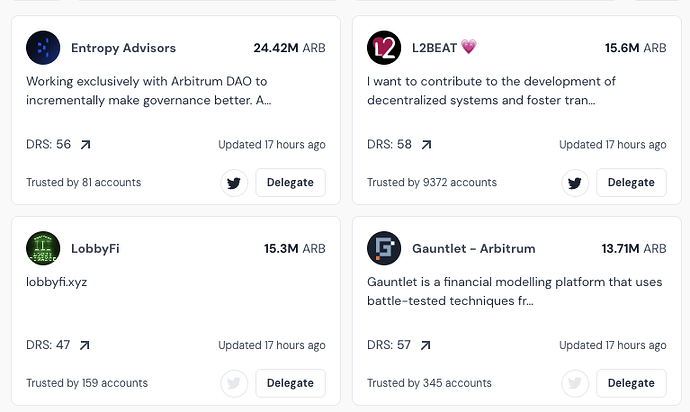Delegate to Entropy Advisors

(x=290, y=183)
